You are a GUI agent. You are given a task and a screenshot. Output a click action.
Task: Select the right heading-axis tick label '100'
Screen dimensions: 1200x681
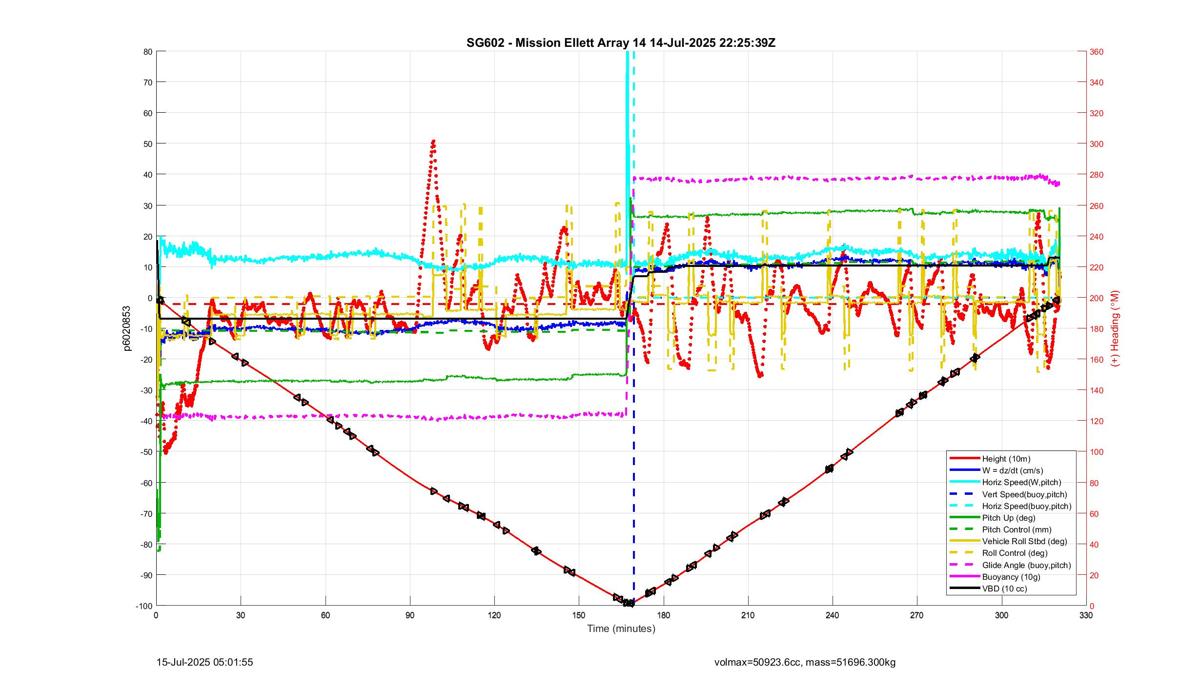[x=1098, y=452]
